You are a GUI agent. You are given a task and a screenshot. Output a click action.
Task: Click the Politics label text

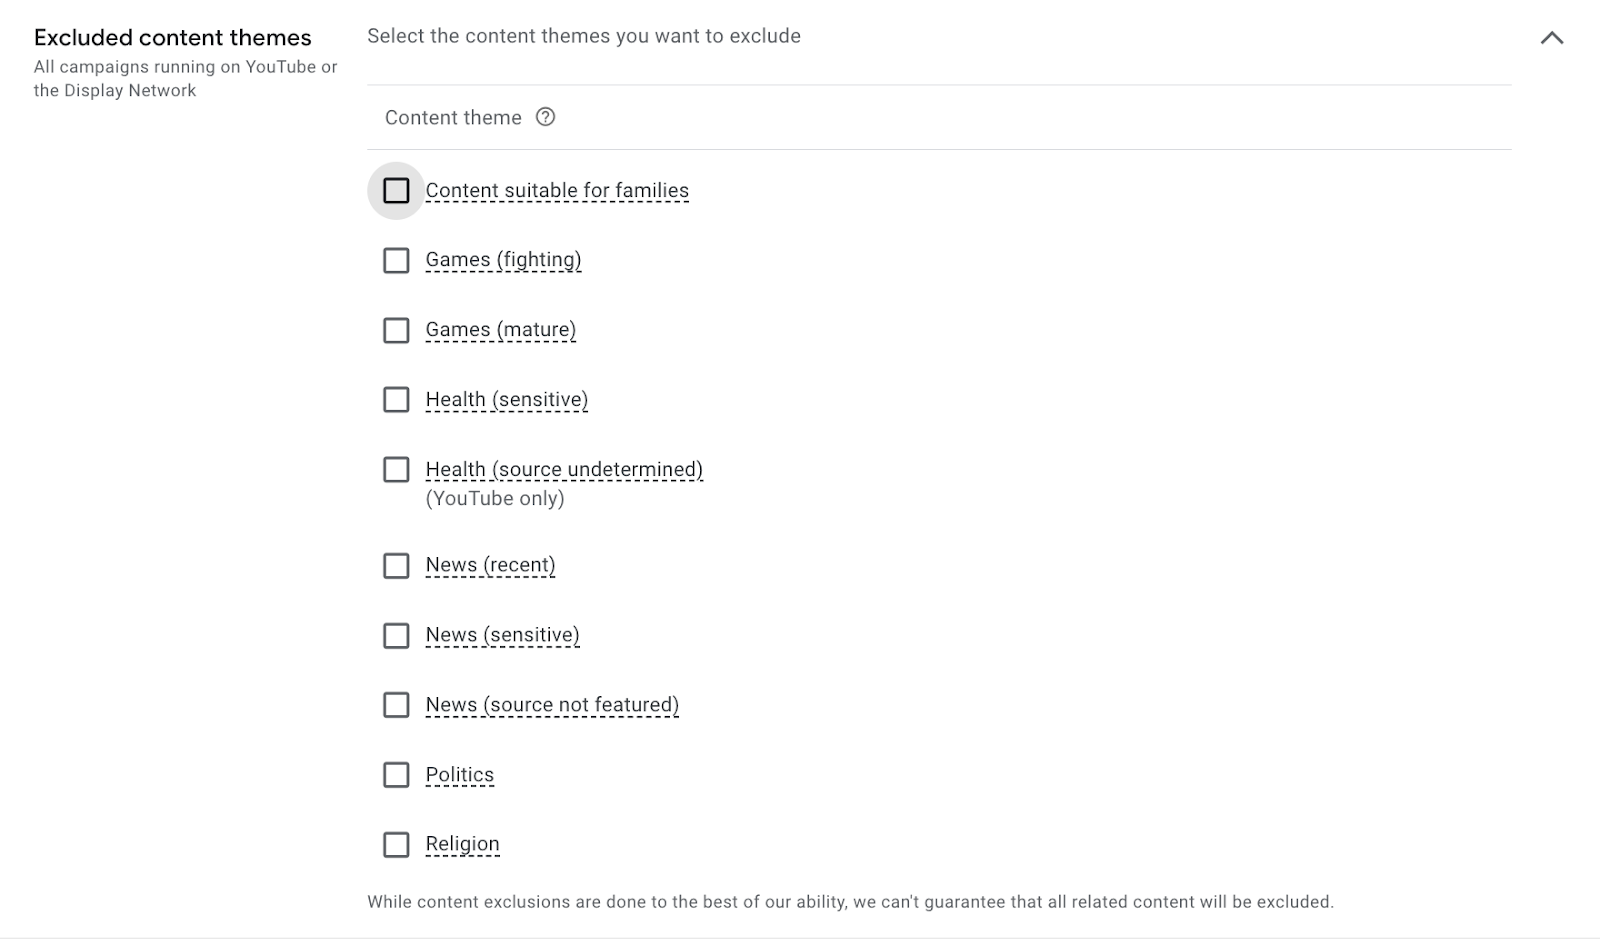click(x=459, y=775)
